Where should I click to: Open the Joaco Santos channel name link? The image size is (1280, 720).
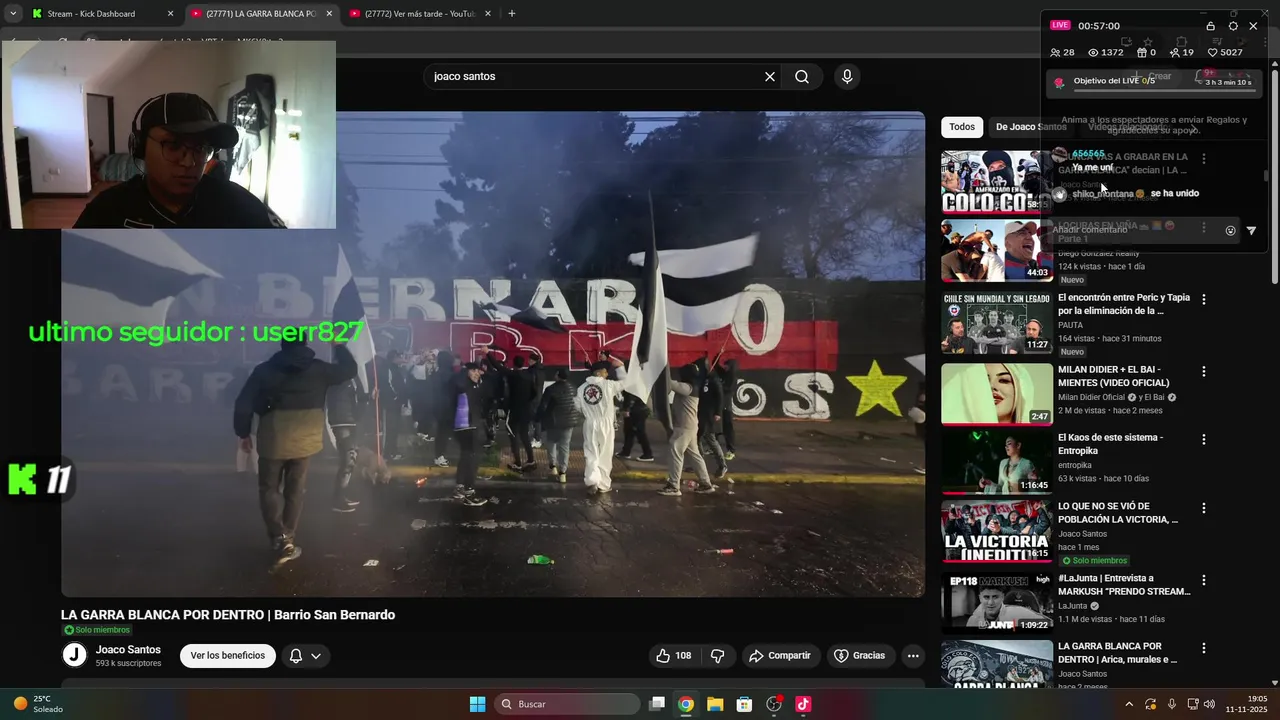pyautogui.click(x=128, y=650)
